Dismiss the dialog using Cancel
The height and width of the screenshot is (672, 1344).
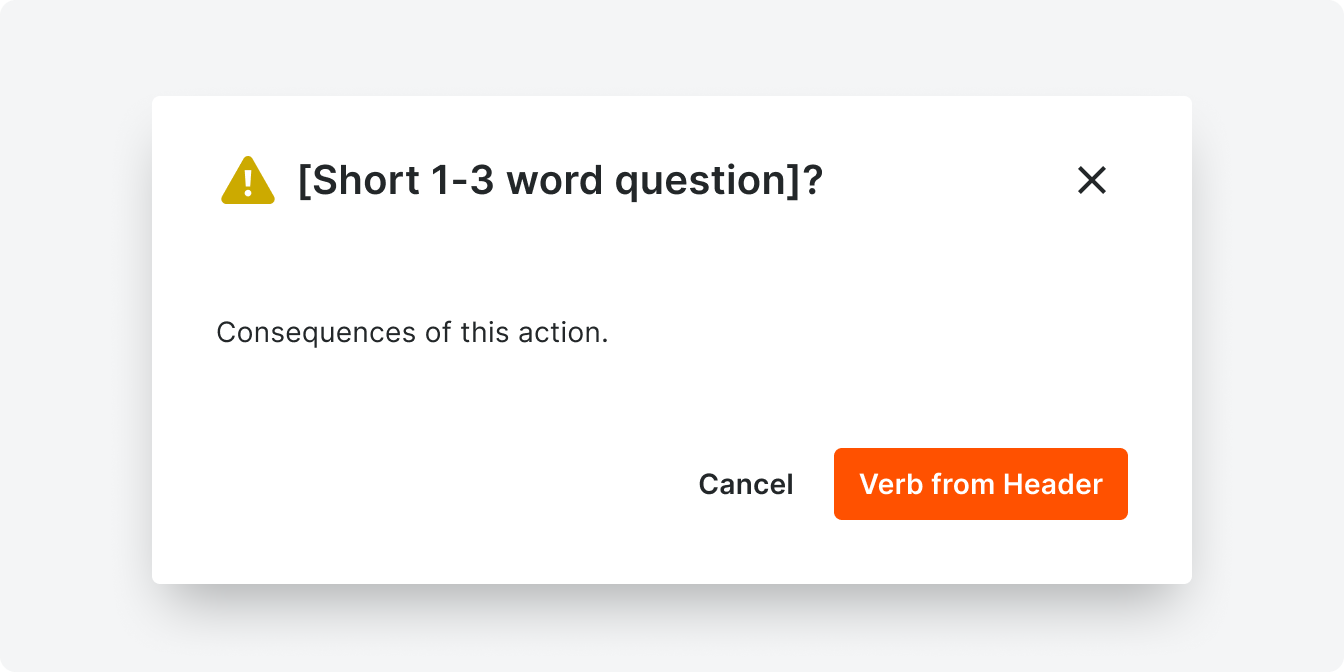click(x=745, y=484)
